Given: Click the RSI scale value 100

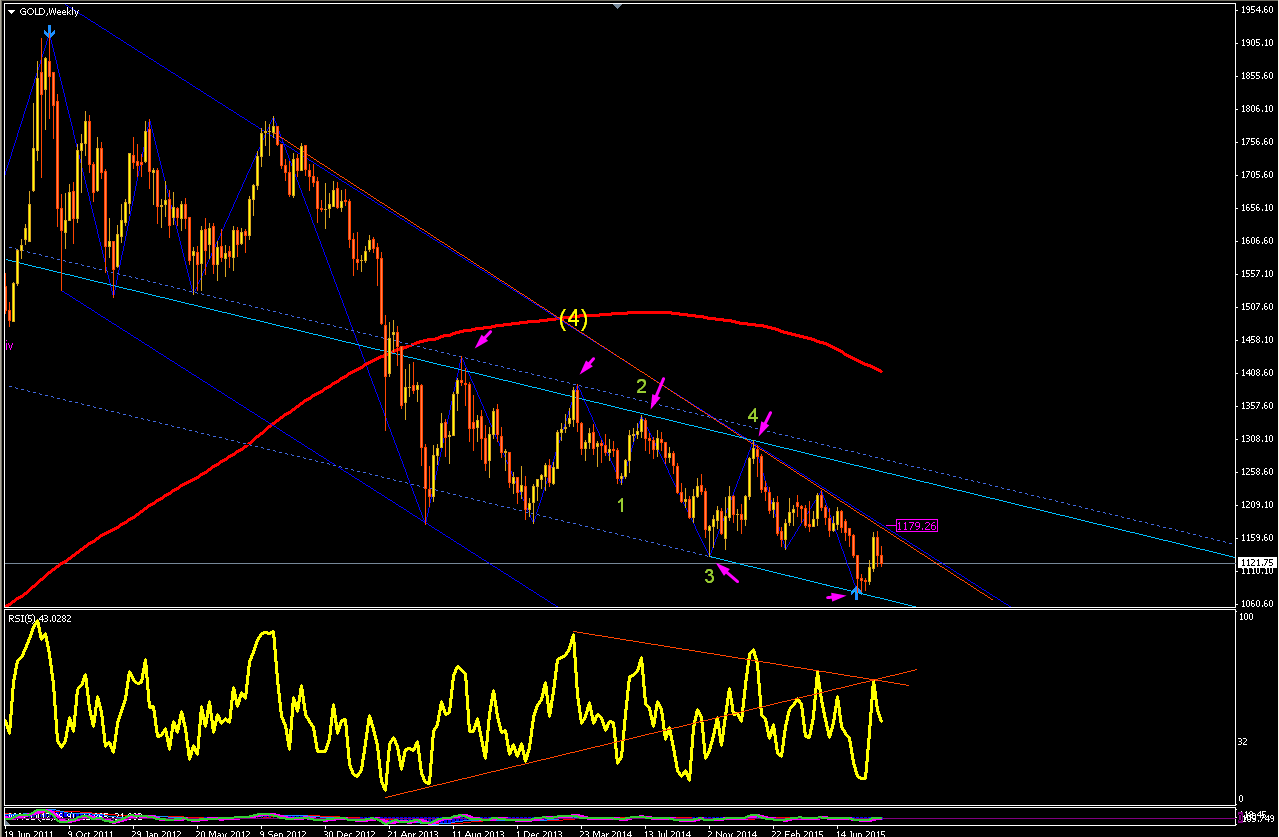Looking at the screenshot, I should tap(1245, 618).
